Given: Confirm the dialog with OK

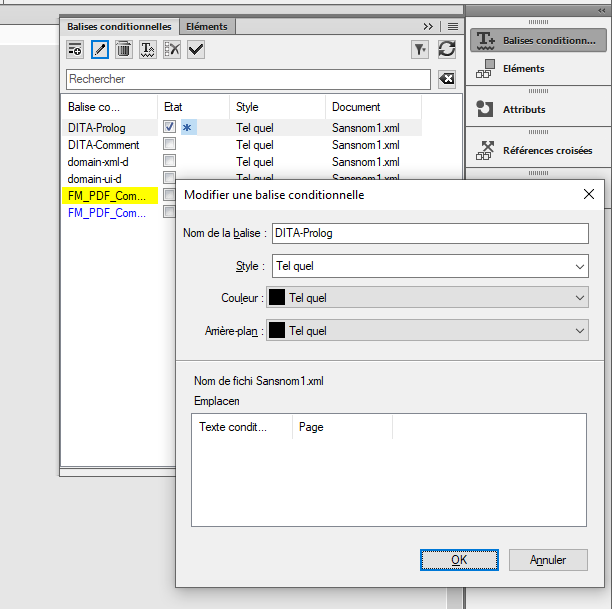Looking at the screenshot, I should click(459, 560).
